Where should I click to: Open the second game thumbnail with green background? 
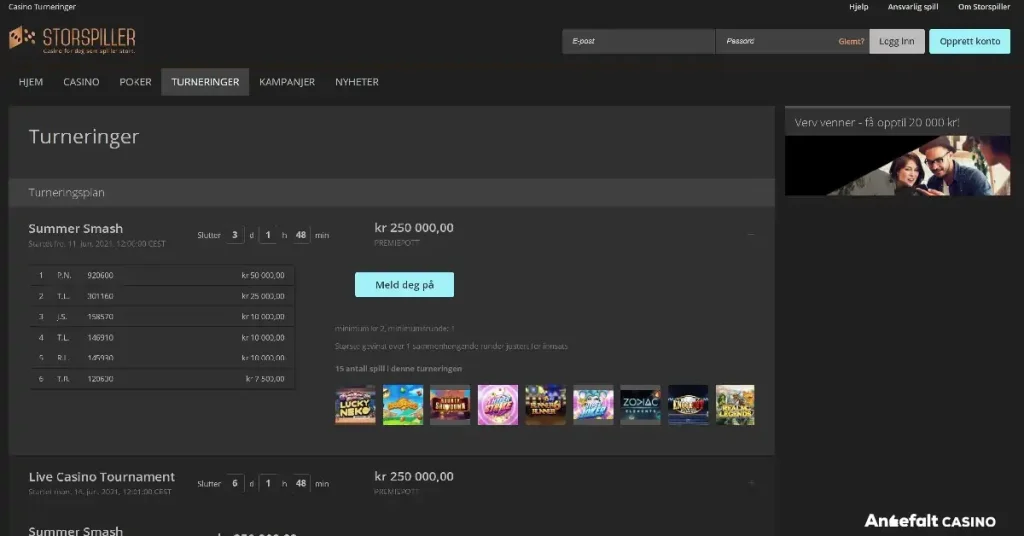pyautogui.click(x=403, y=405)
